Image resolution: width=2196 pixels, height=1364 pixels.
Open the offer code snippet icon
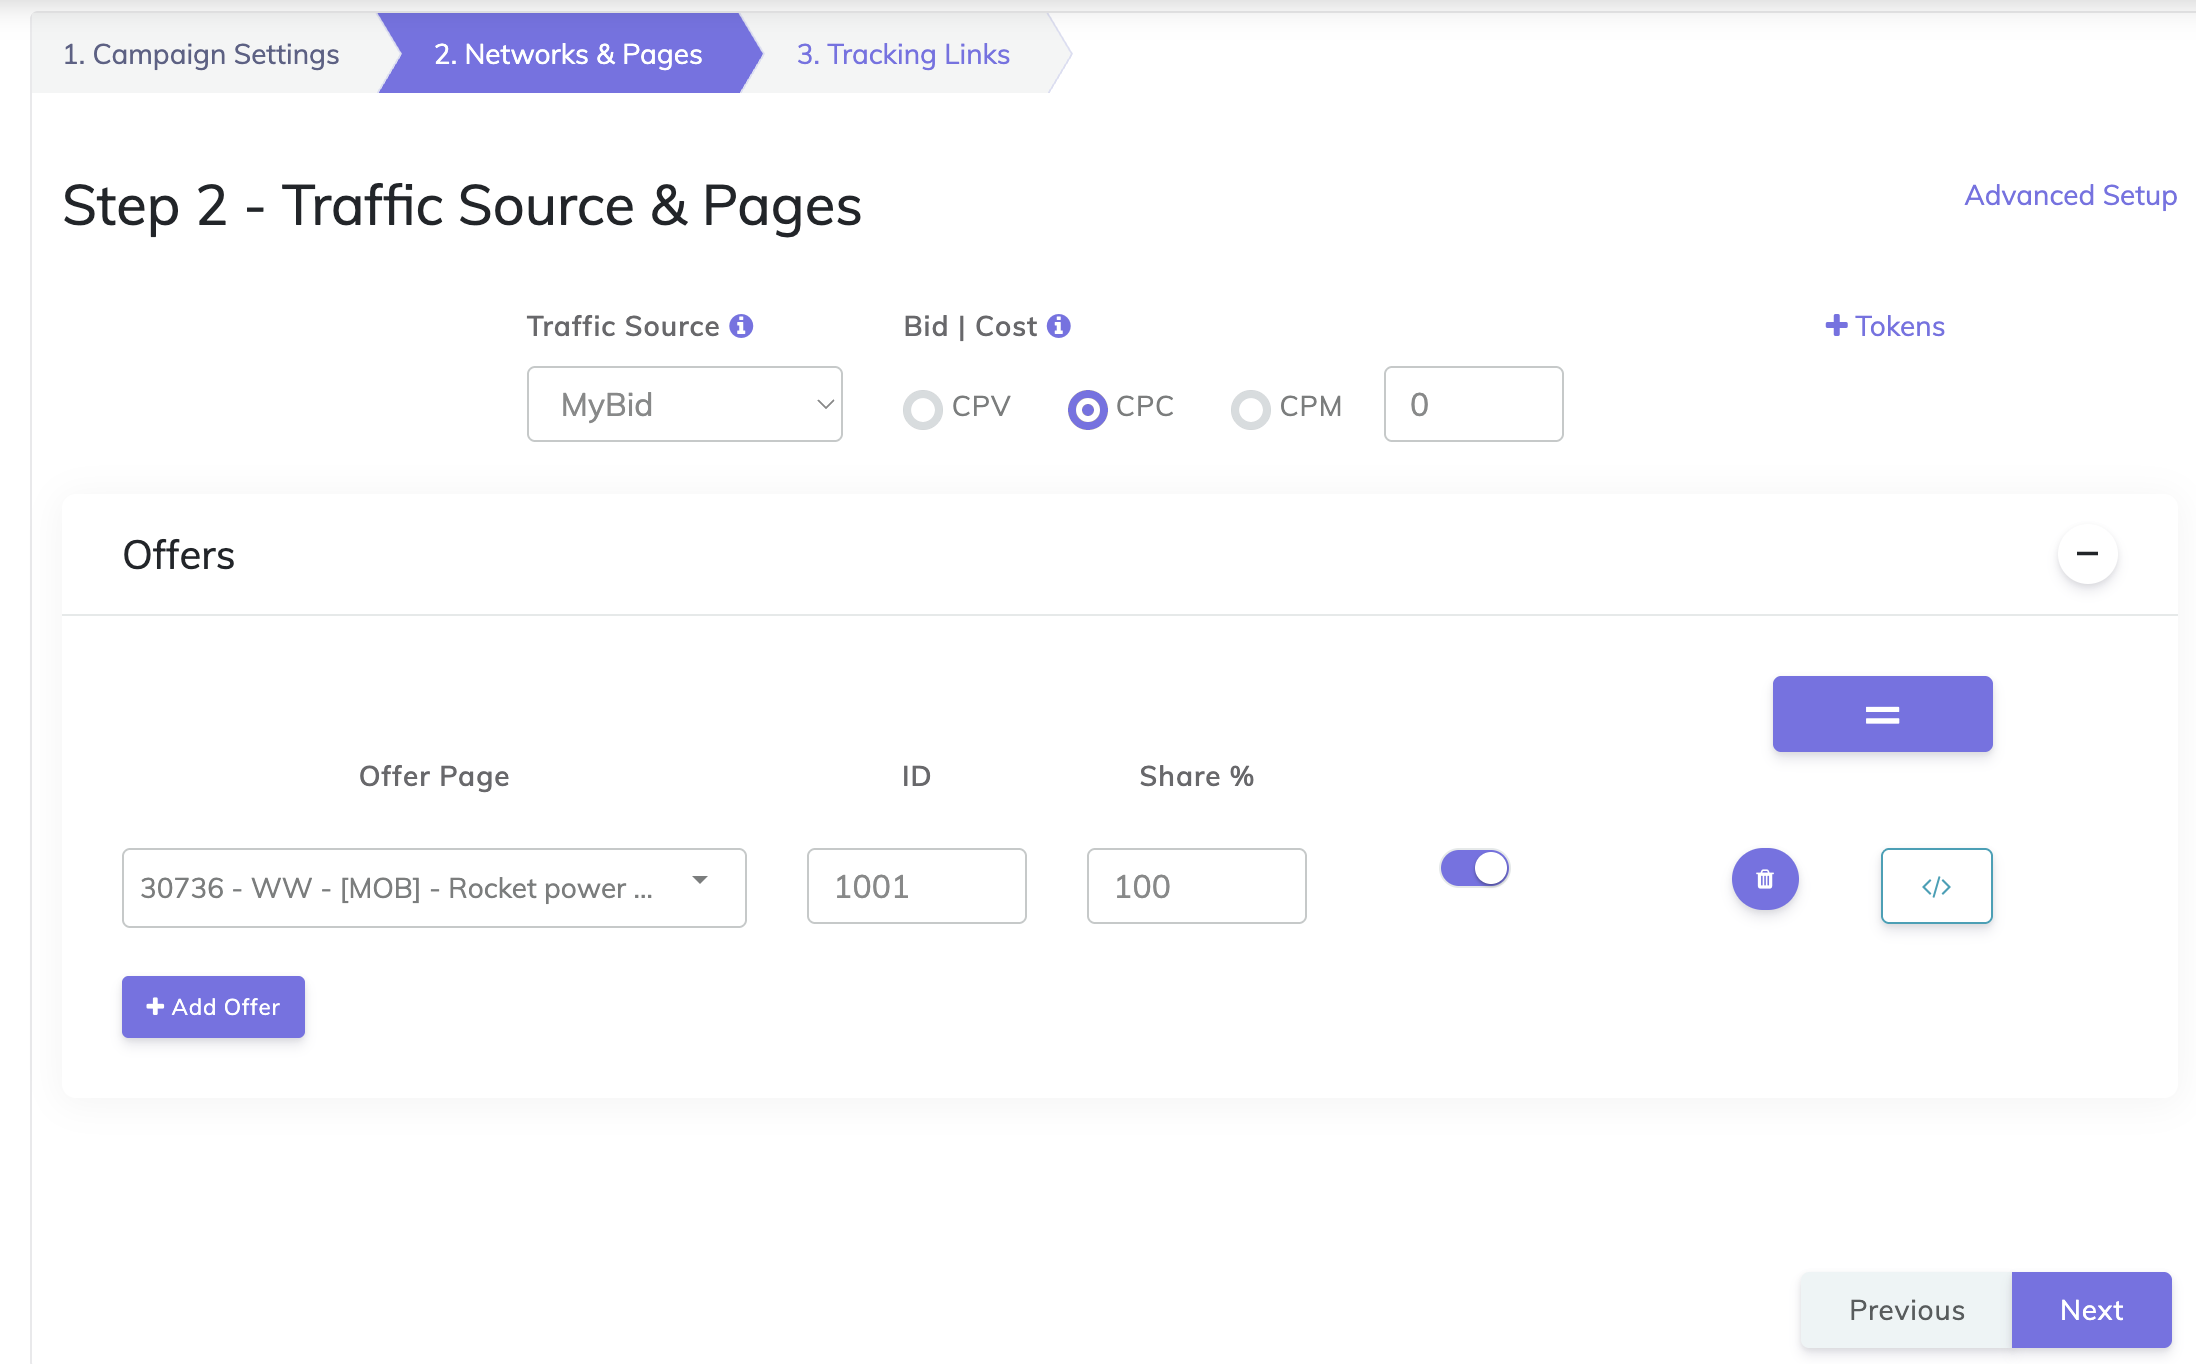click(x=1936, y=886)
